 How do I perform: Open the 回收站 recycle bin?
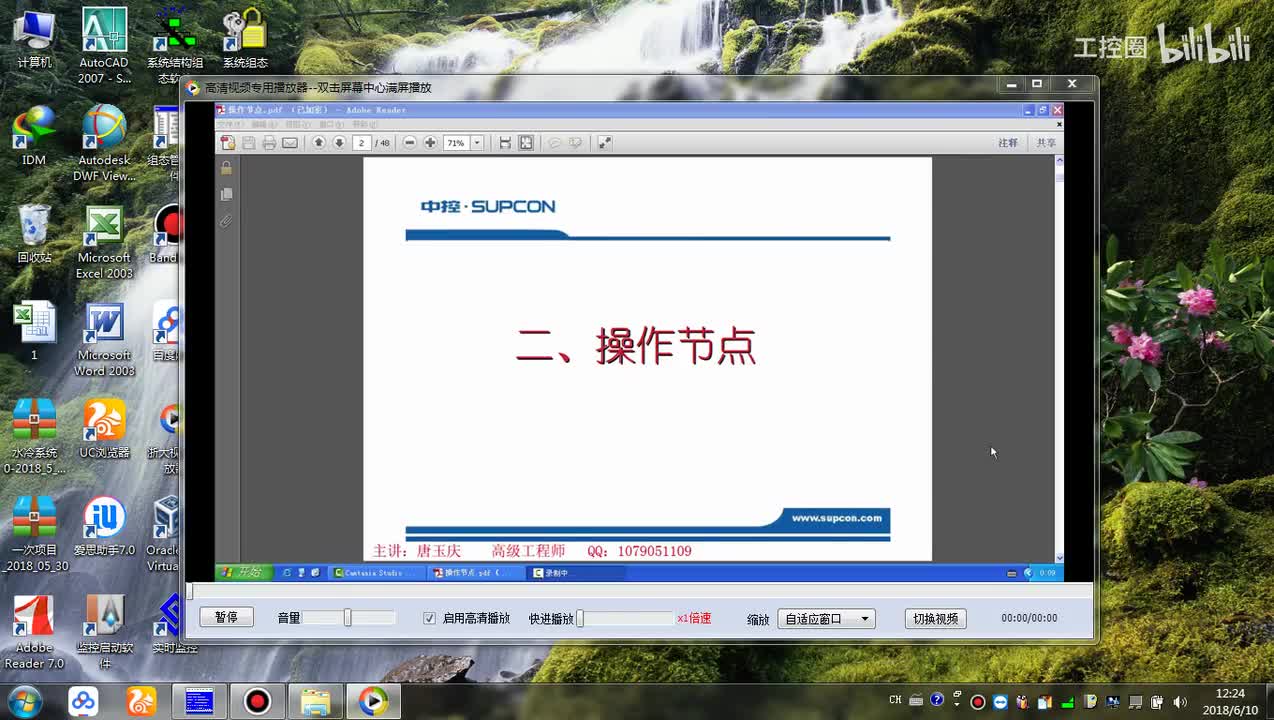point(34,233)
